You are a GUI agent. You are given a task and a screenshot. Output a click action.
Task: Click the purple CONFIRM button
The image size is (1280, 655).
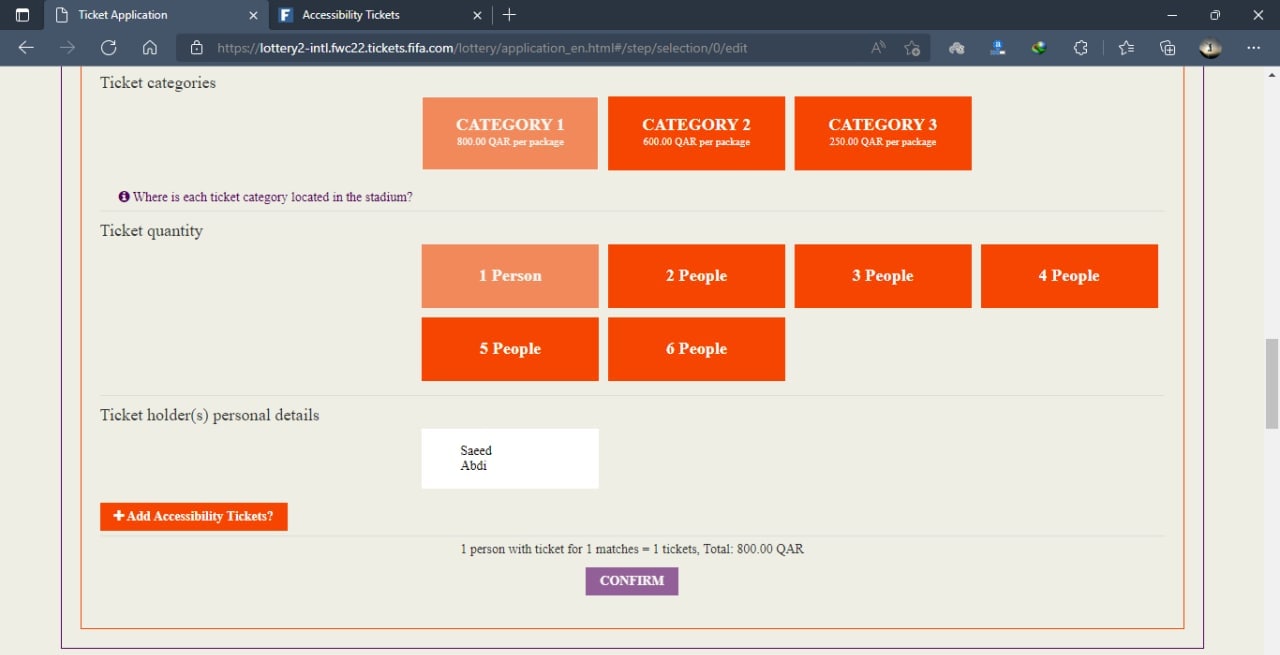click(x=631, y=581)
